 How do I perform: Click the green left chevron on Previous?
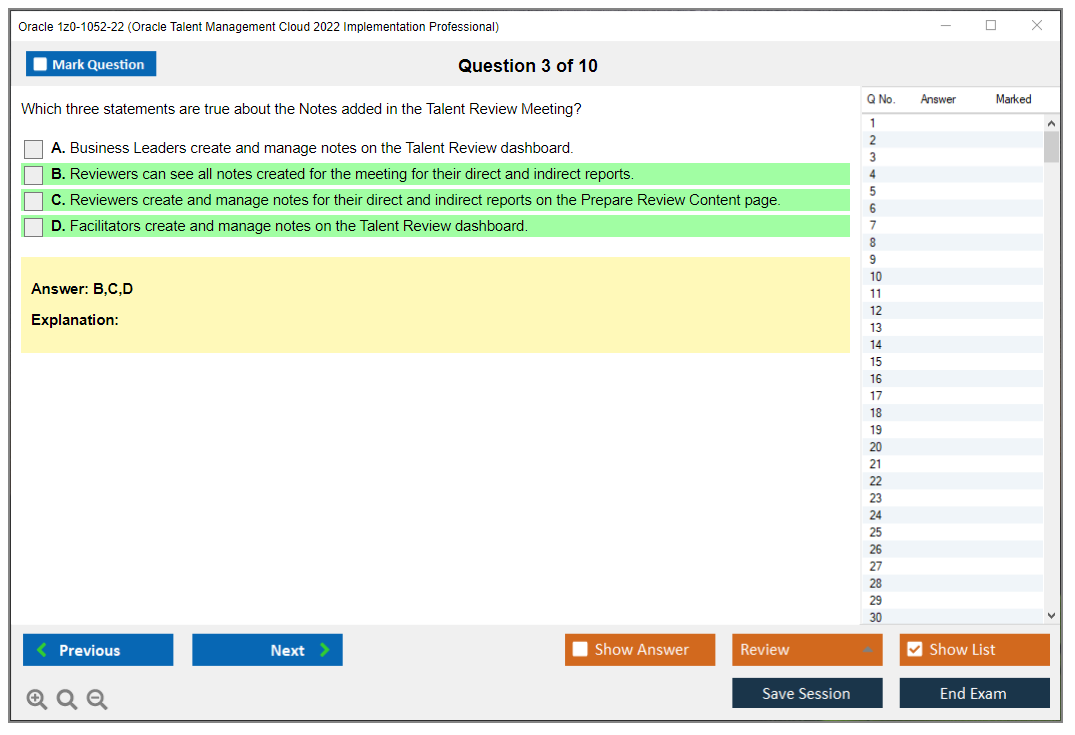coord(40,650)
